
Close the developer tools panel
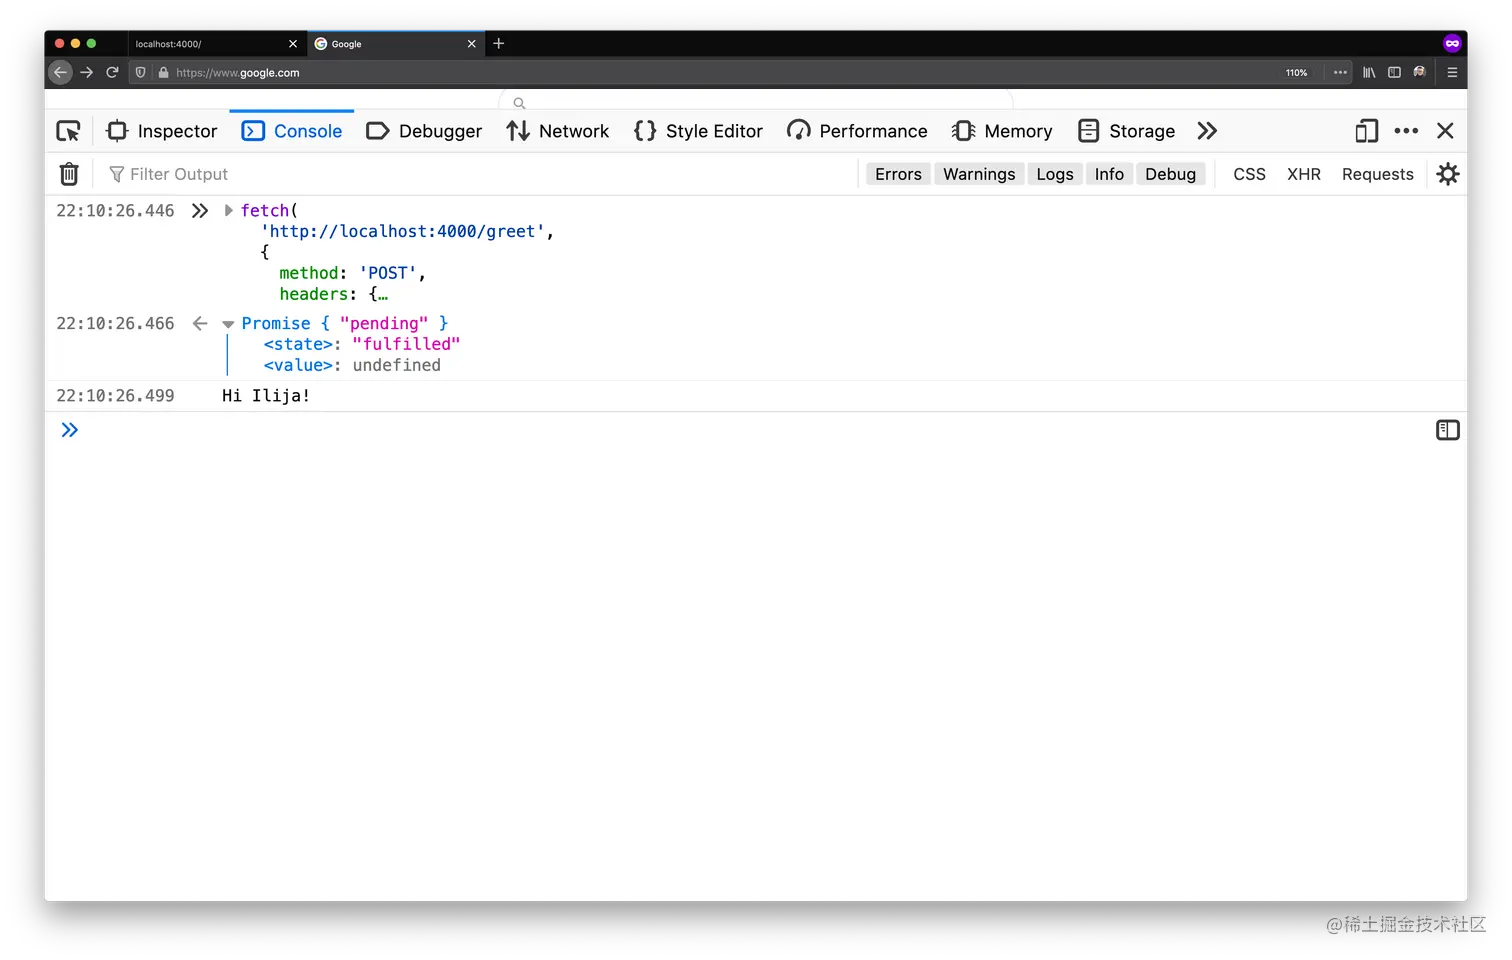tap(1445, 131)
